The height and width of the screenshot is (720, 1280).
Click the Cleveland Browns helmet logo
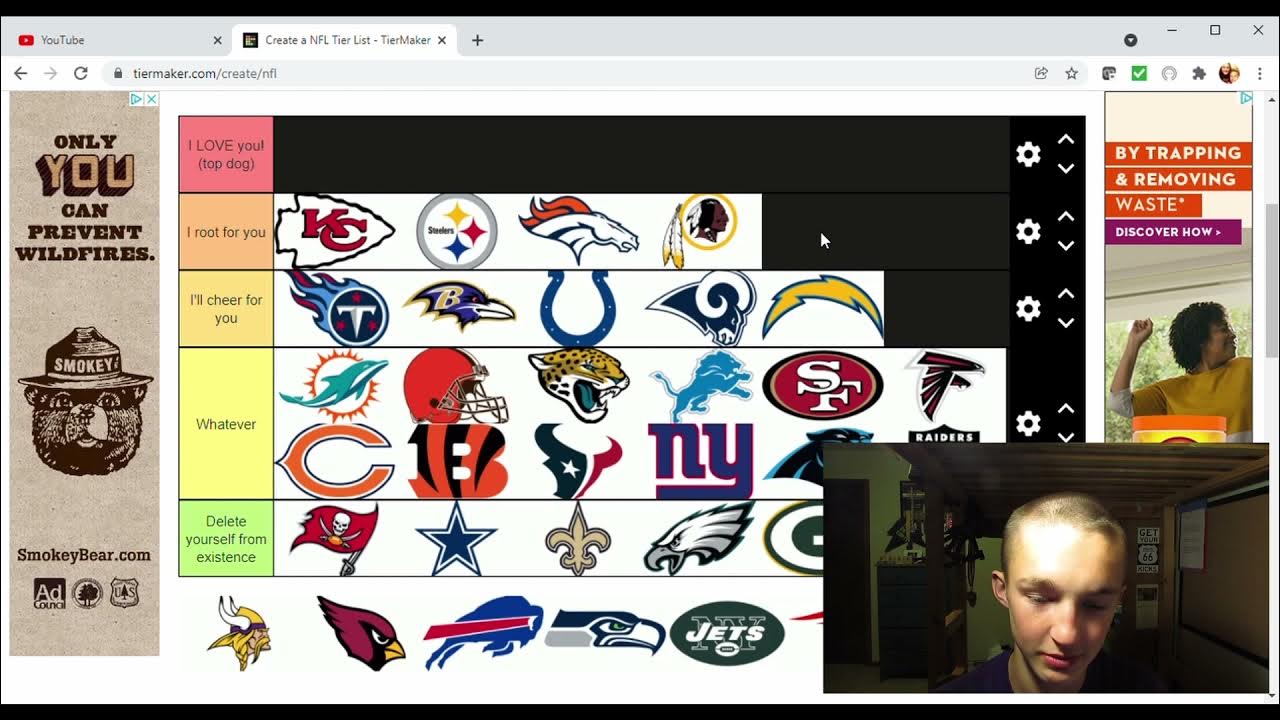tap(456, 385)
